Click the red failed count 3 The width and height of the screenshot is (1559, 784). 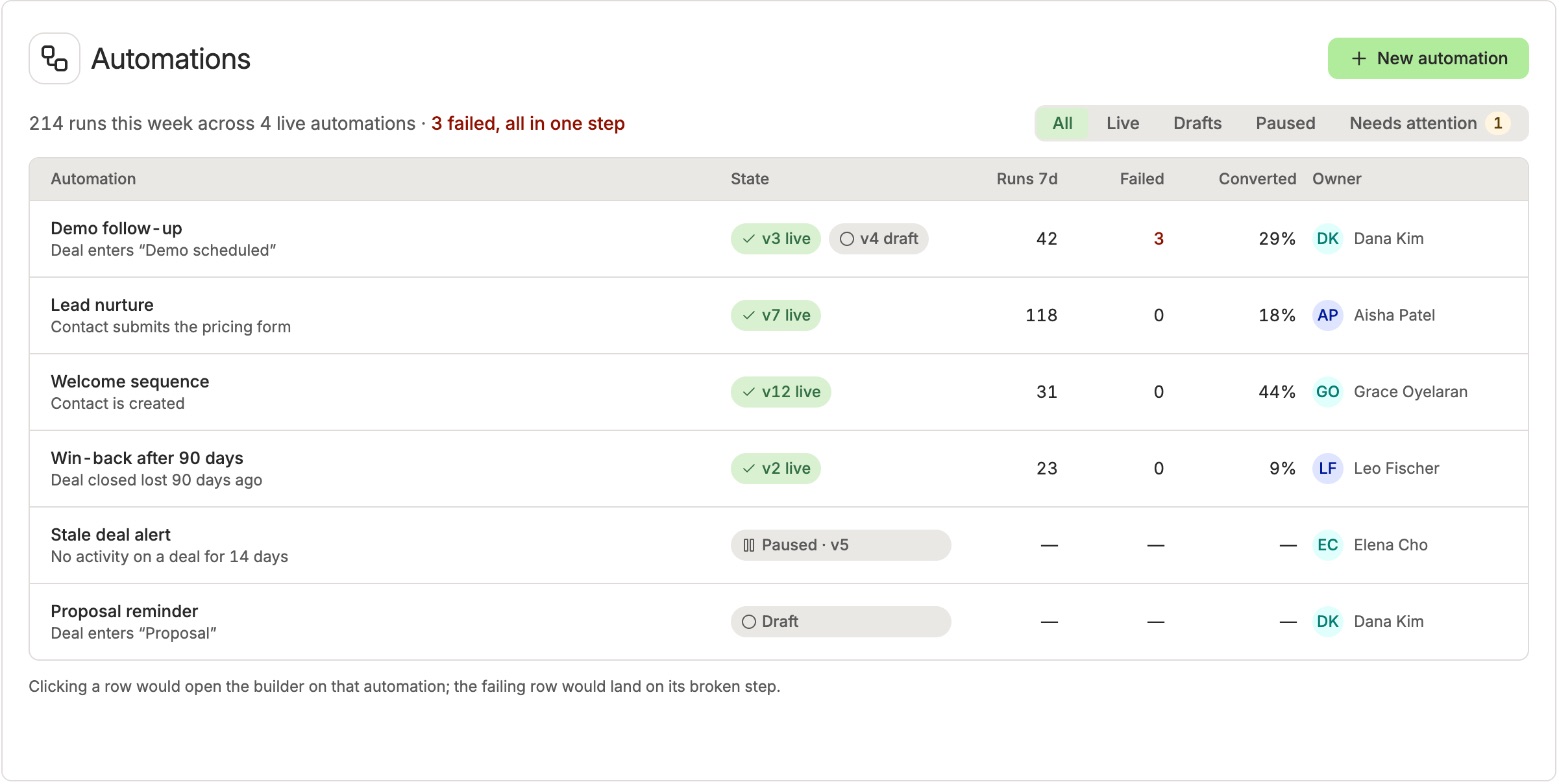[x=1158, y=239]
